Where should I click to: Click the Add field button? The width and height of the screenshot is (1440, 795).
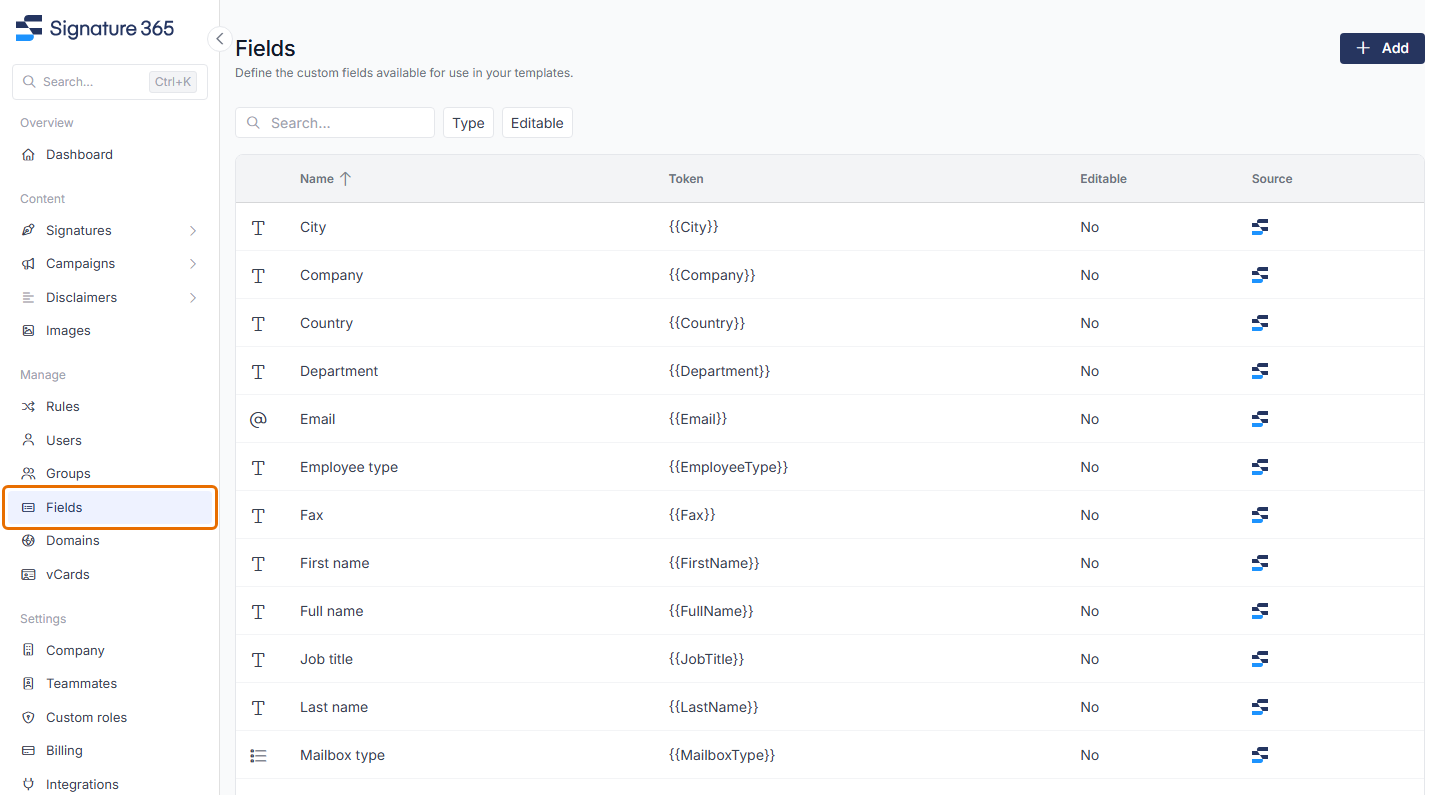coord(1382,48)
